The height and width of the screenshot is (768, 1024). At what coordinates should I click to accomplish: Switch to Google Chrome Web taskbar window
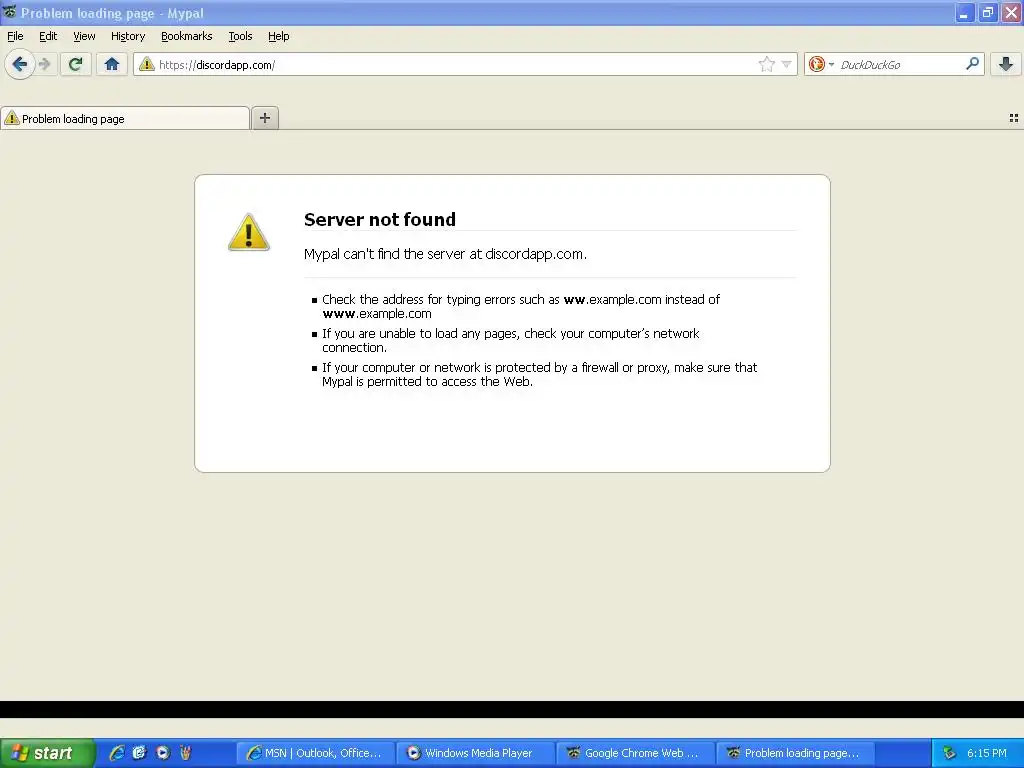(636, 753)
